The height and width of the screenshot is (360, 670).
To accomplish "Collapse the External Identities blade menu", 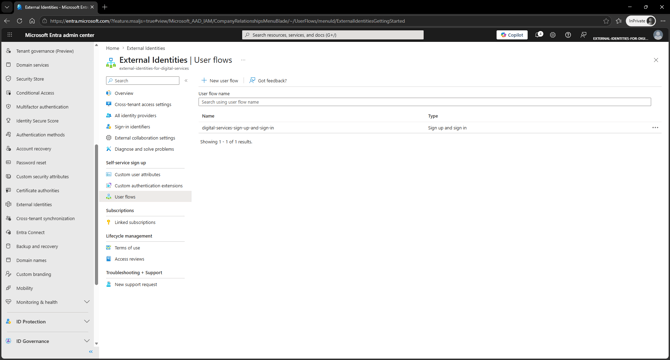I will pyautogui.click(x=186, y=80).
